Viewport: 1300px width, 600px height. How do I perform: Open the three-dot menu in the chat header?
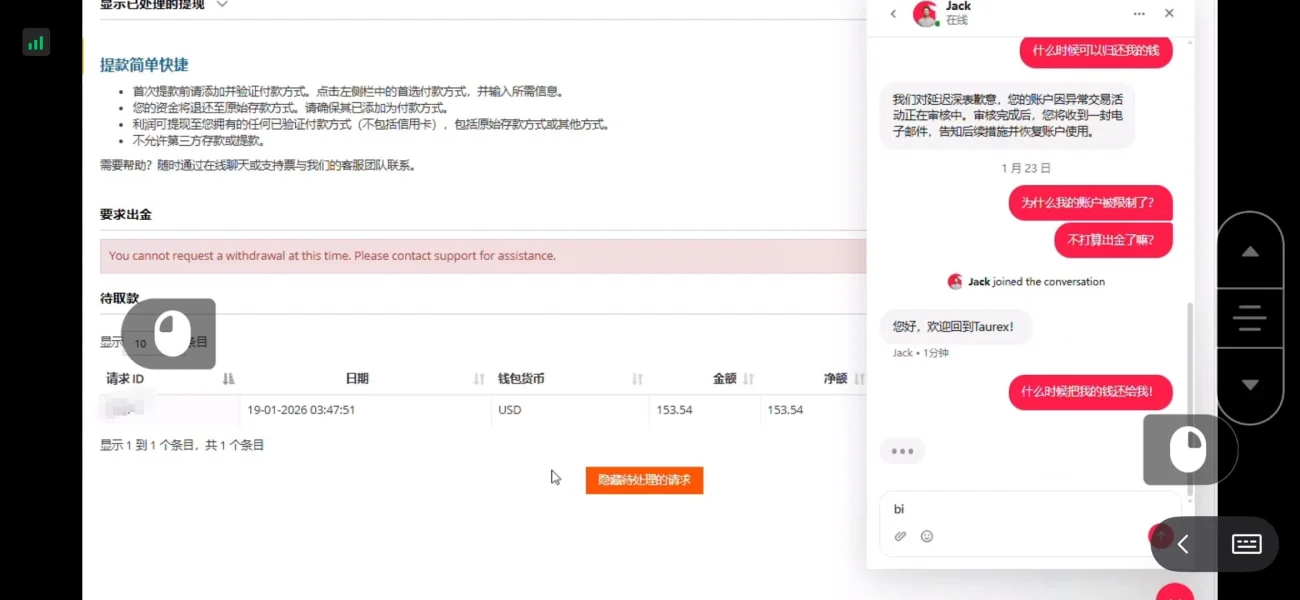coord(1138,13)
